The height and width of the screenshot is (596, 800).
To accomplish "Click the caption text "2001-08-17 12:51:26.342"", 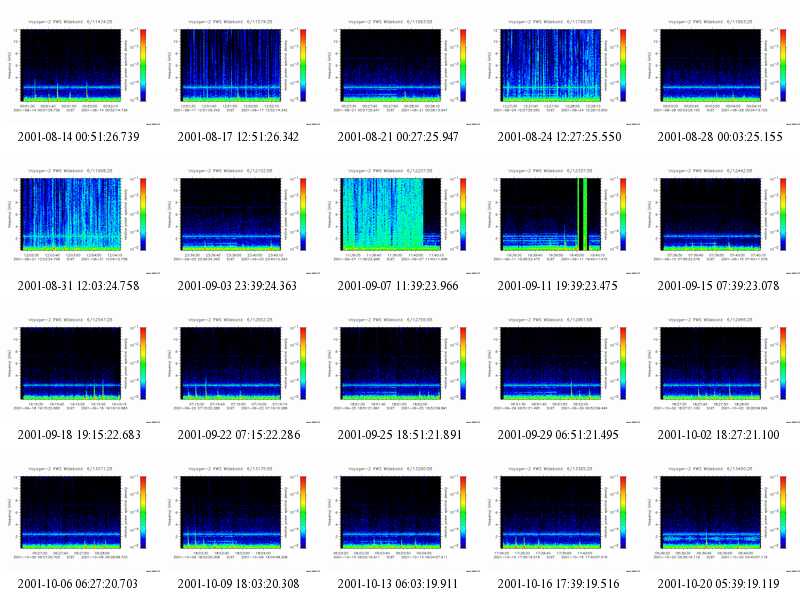I will tap(238, 137).
